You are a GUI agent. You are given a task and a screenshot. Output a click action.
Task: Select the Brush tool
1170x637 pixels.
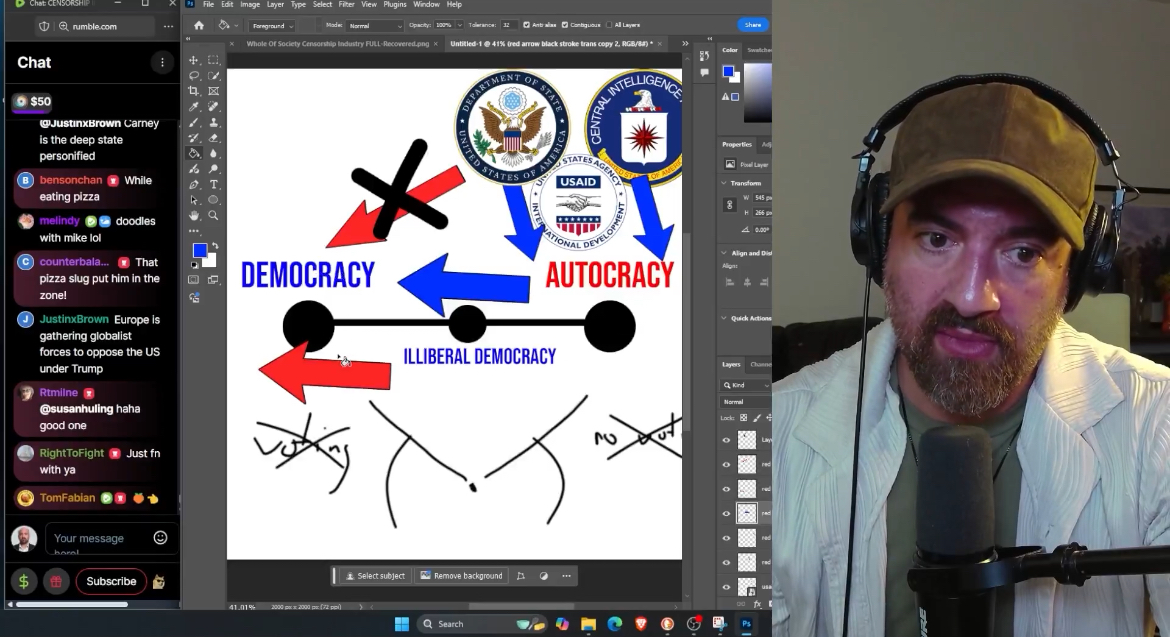[x=194, y=122]
